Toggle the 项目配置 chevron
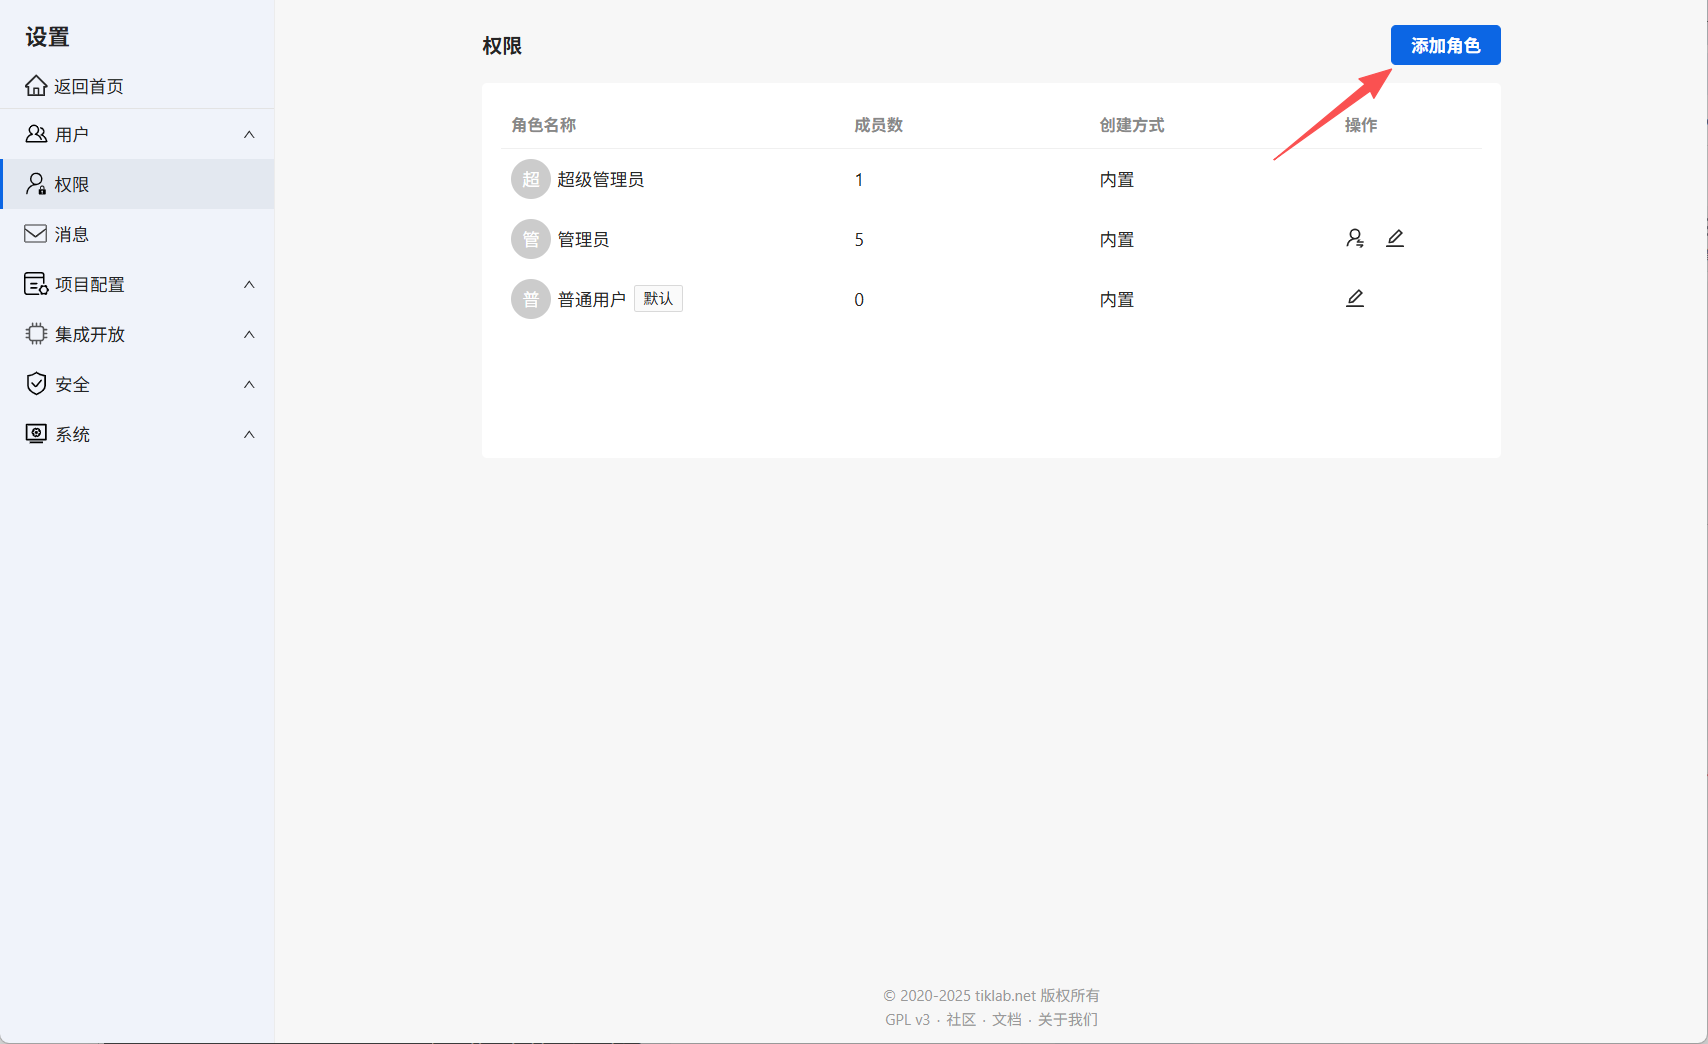This screenshot has height=1044, width=1708. (249, 284)
